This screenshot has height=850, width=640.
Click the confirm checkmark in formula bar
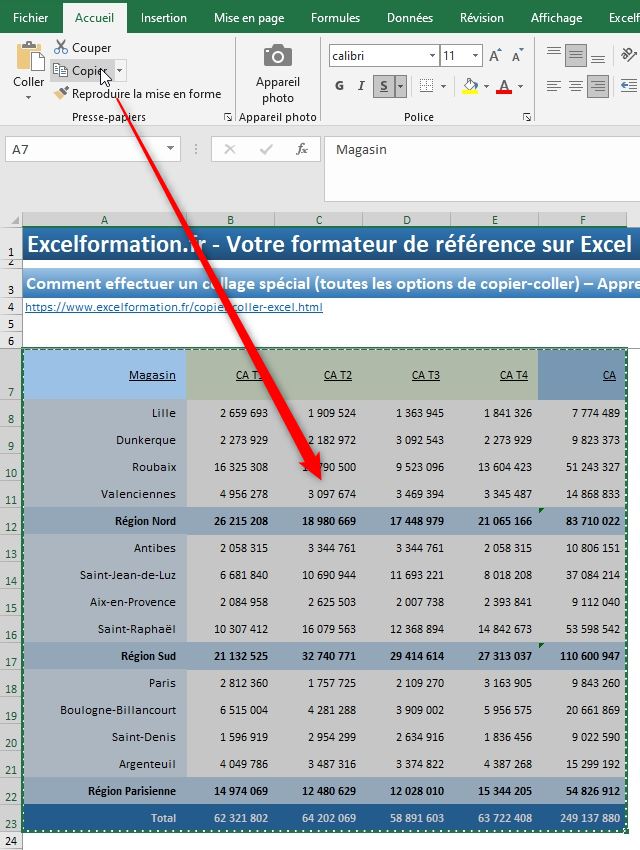pos(266,149)
